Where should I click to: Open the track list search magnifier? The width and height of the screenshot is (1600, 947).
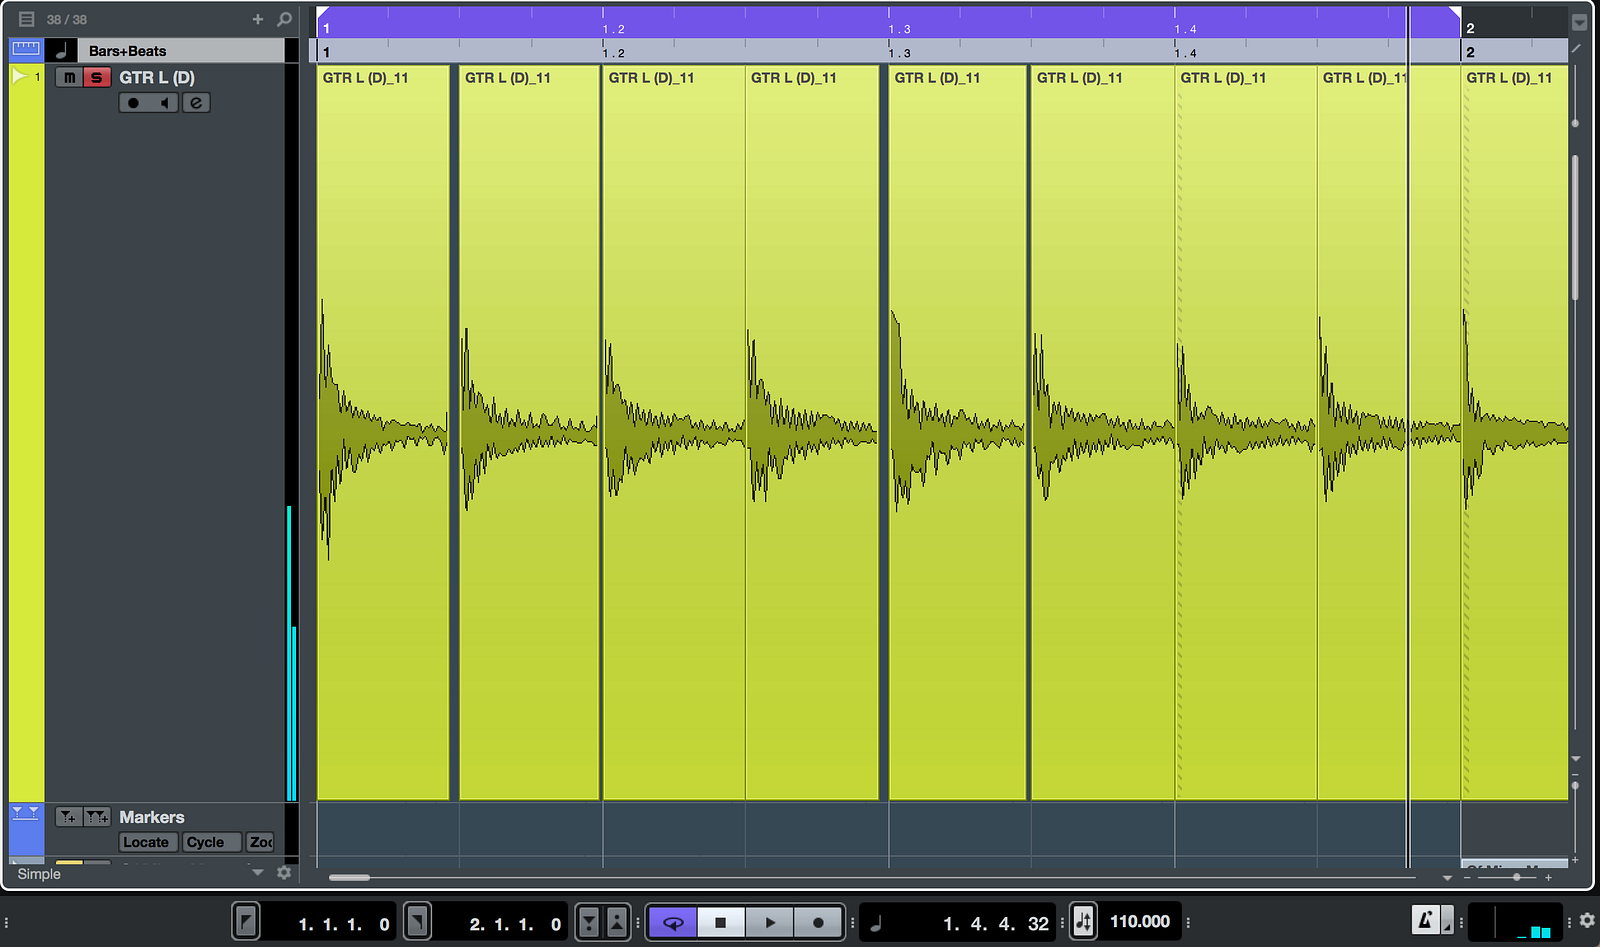284,19
